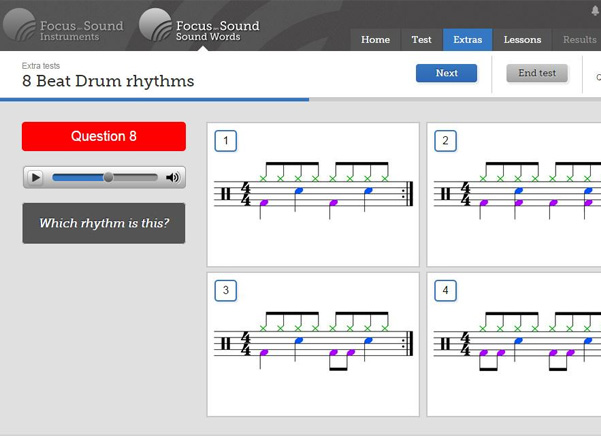Go to the Home tab
601x436 pixels.
point(375,39)
